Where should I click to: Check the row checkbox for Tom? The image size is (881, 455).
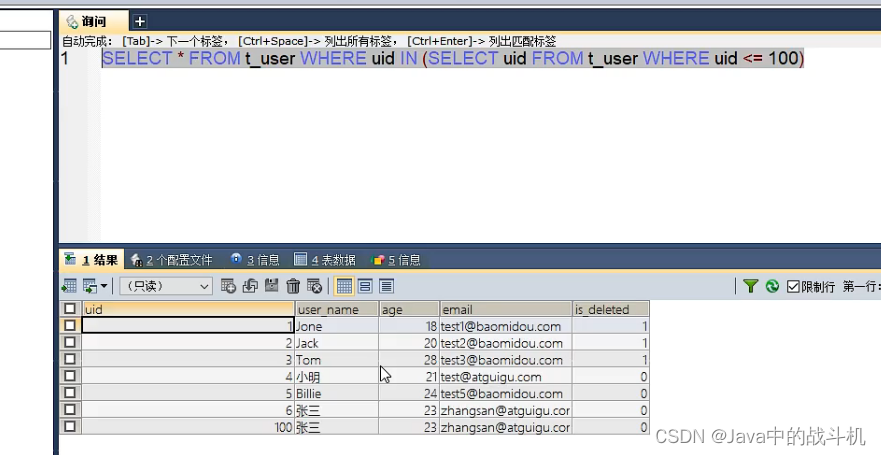pos(70,359)
